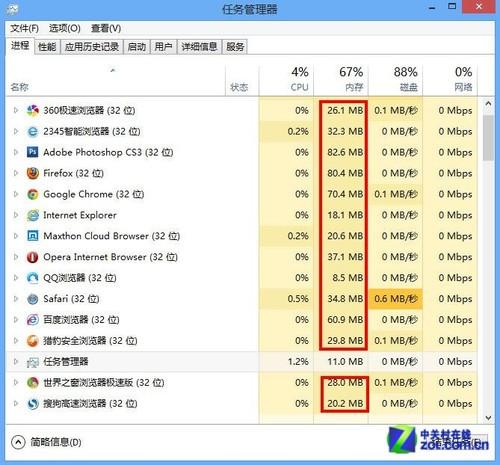Click the 任务管理器 process icon

(x=33, y=362)
